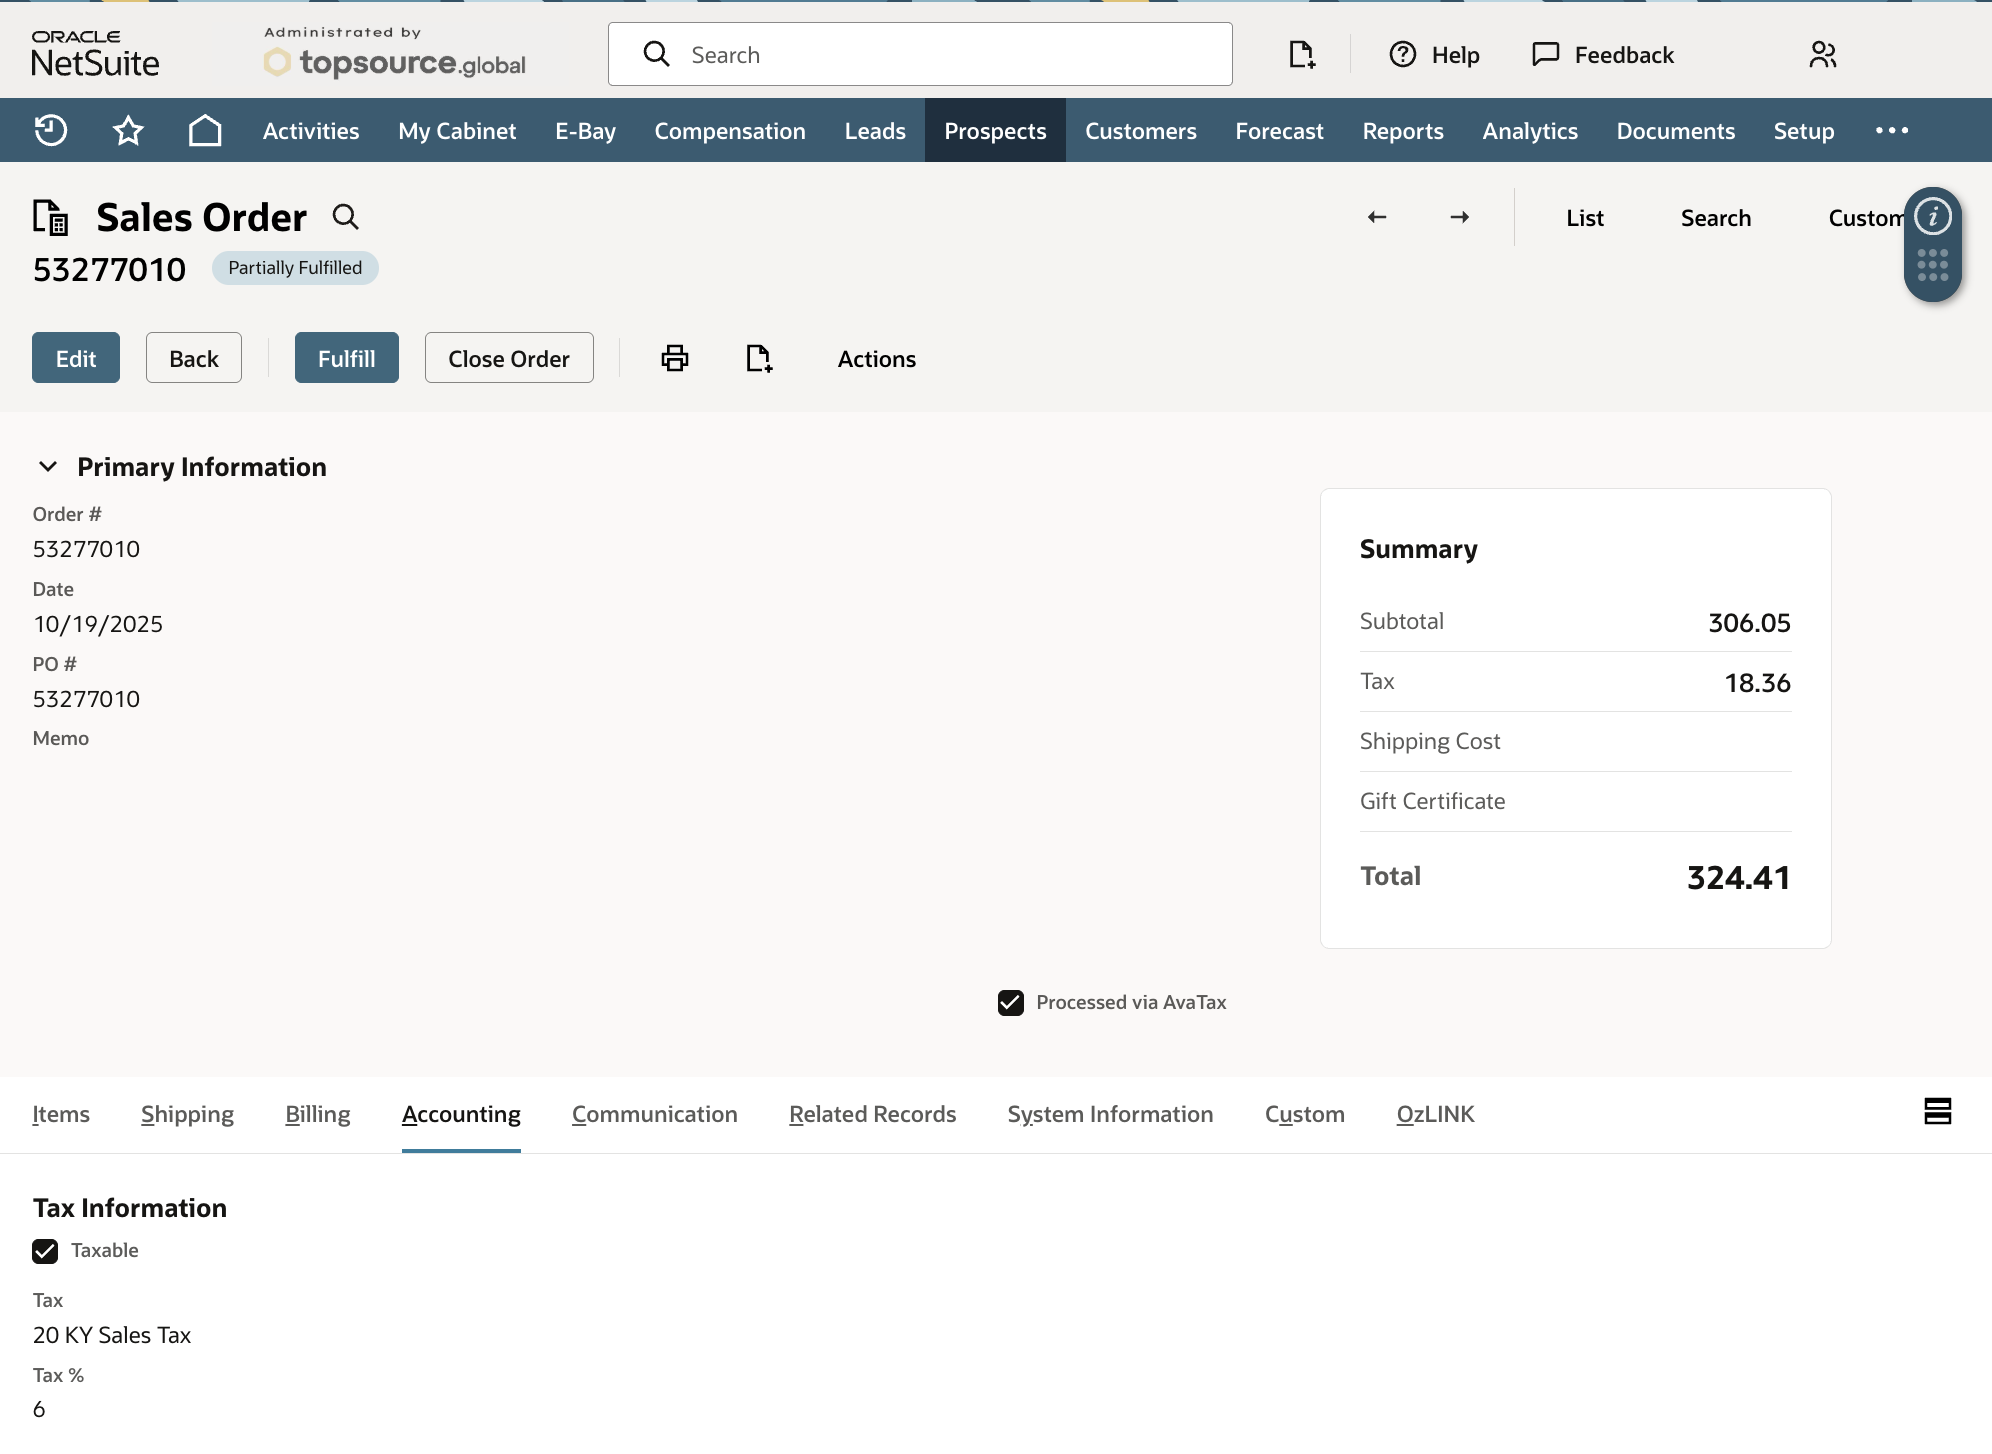Viewport: 1992px width, 1454px height.
Task: Click the dotted grid handle on floating panel
Action: 1933,265
